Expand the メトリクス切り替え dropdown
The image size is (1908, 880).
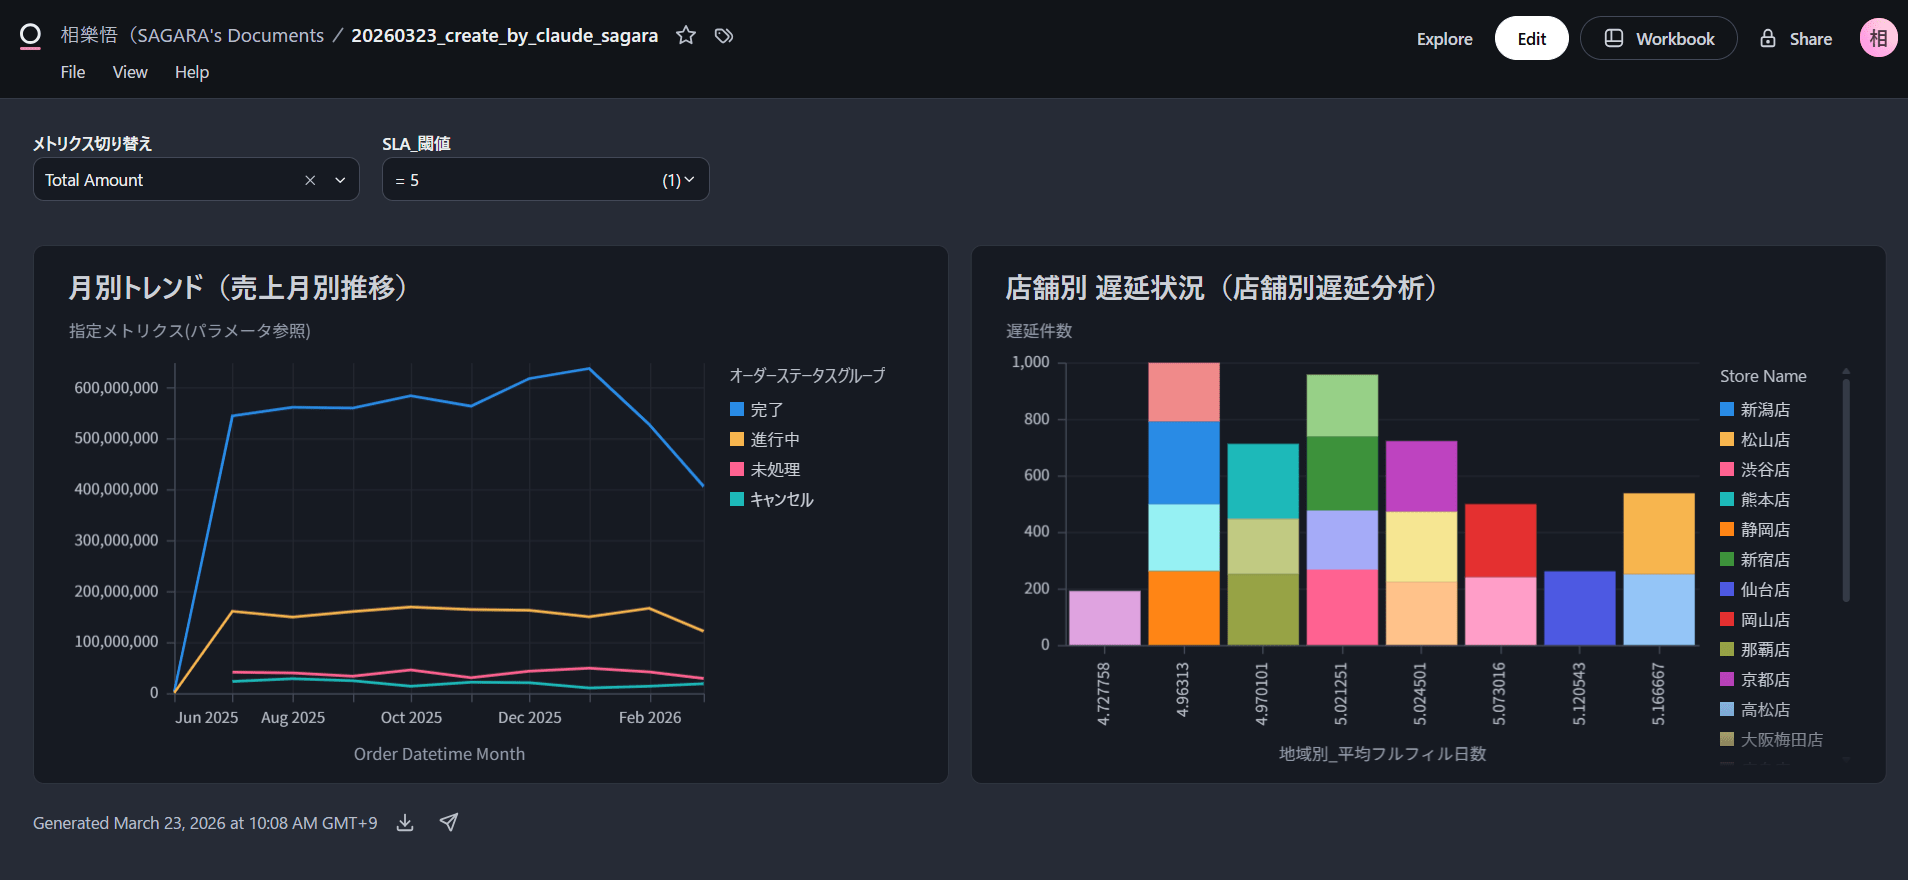[340, 180]
